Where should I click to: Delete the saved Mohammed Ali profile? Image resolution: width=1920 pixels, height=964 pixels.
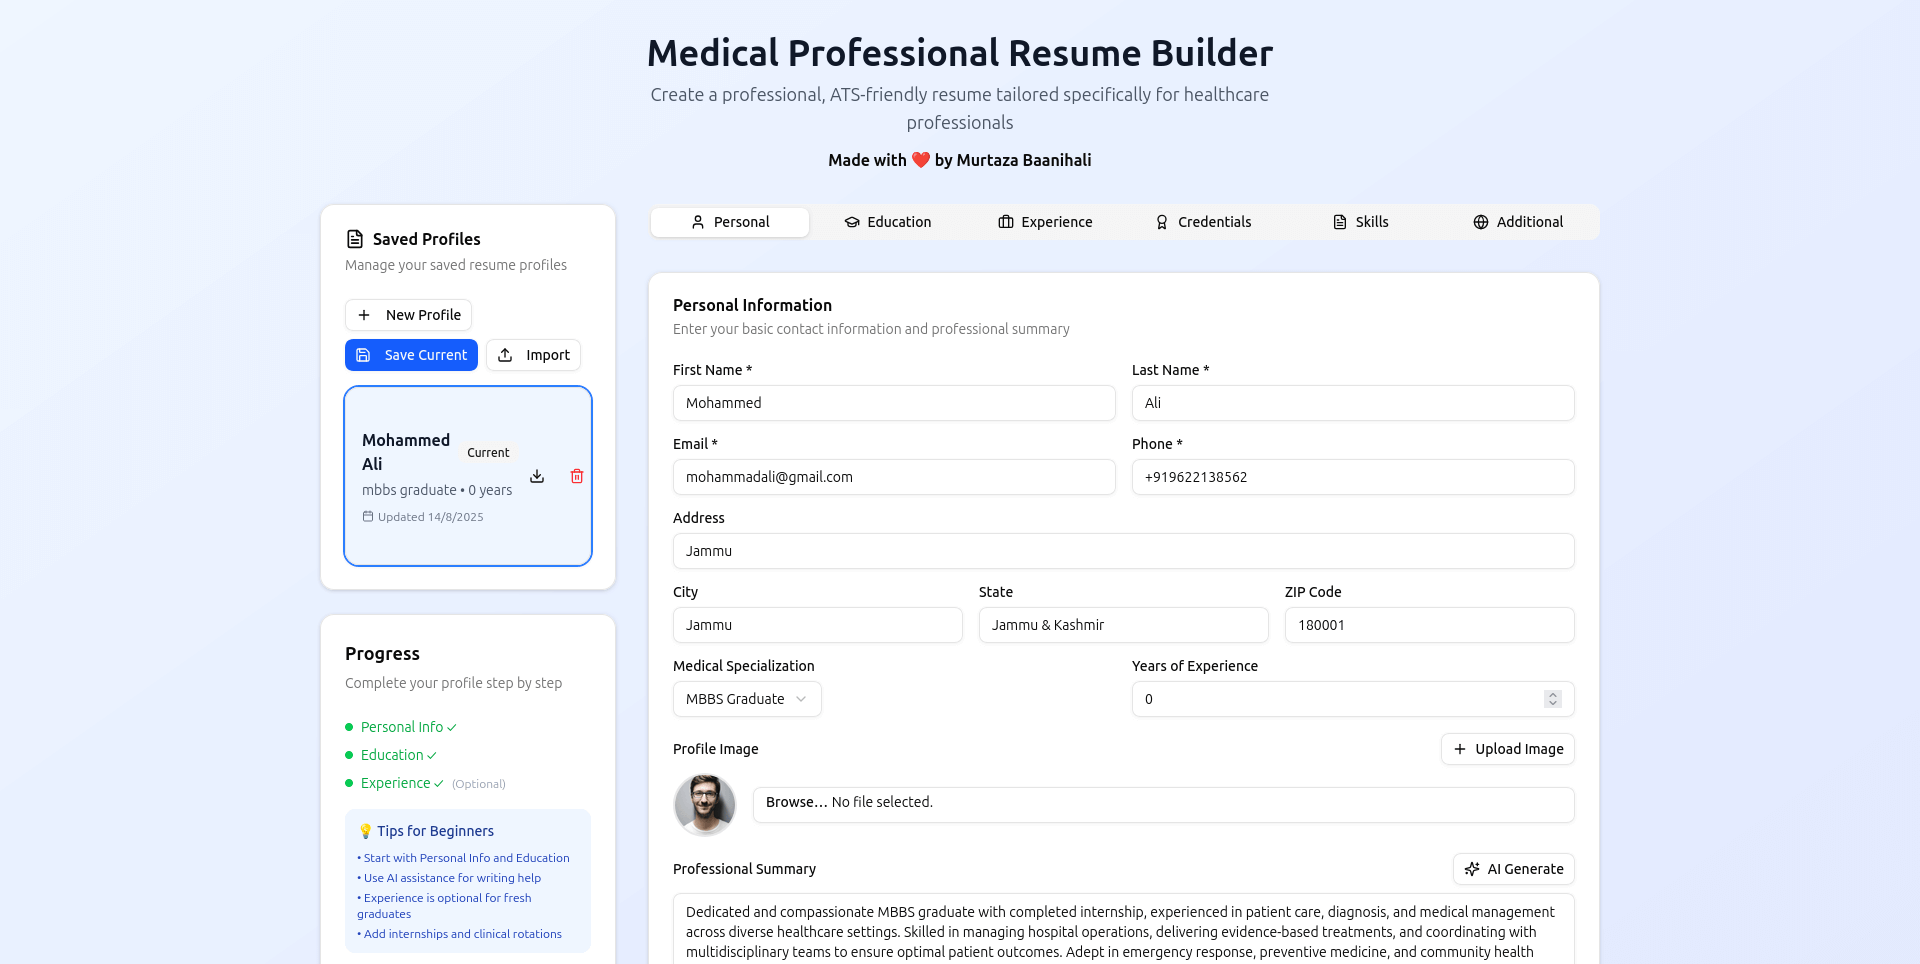[x=576, y=477]
